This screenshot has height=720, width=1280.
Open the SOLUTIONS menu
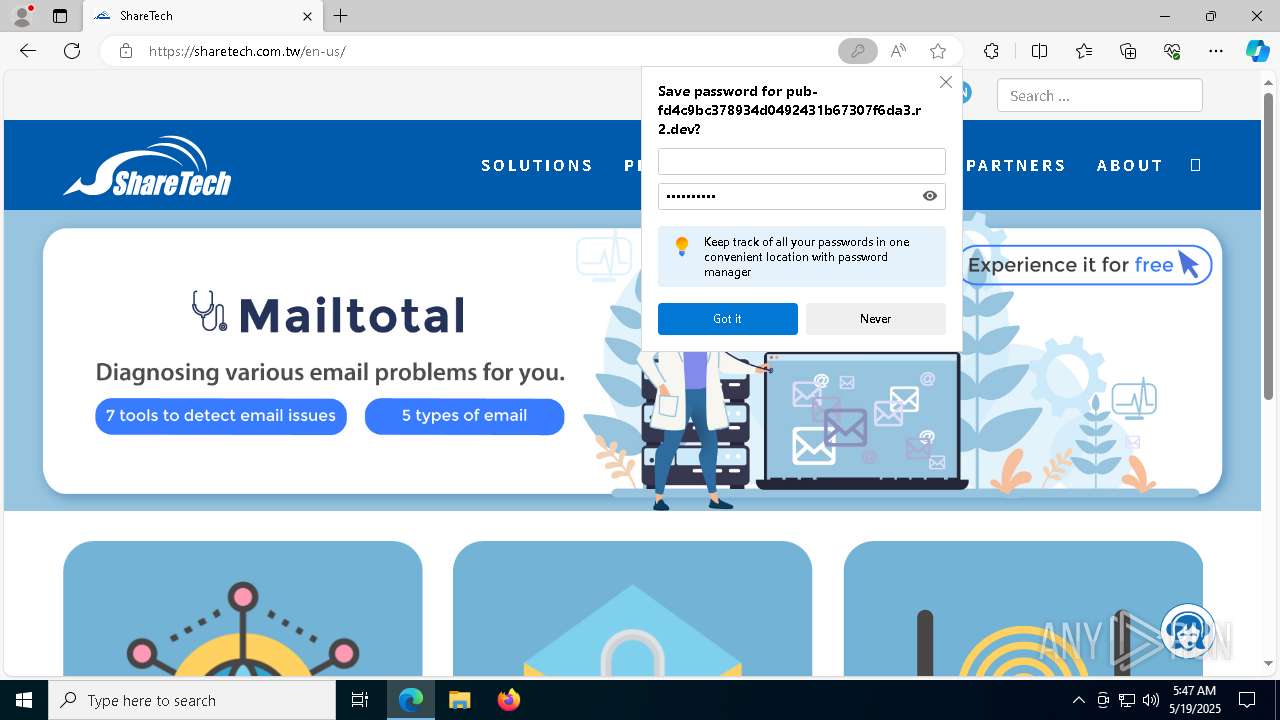pyautogui.click(x=537, y=165)
